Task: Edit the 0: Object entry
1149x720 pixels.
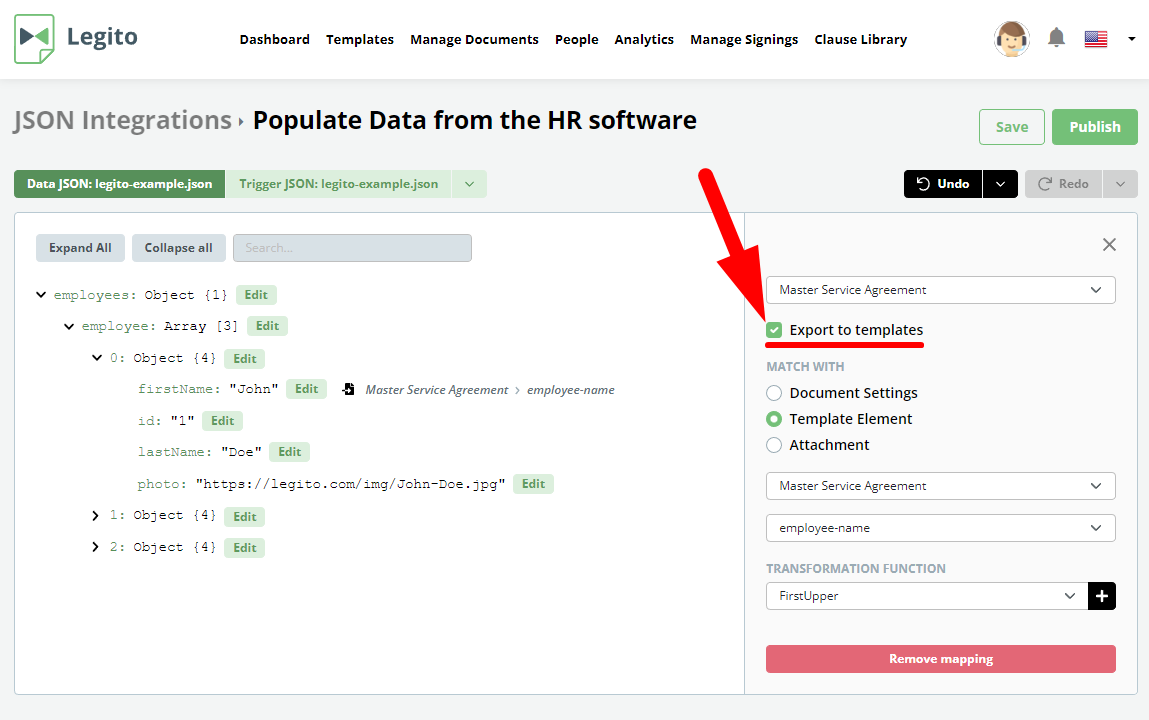Action: point(245,359)
